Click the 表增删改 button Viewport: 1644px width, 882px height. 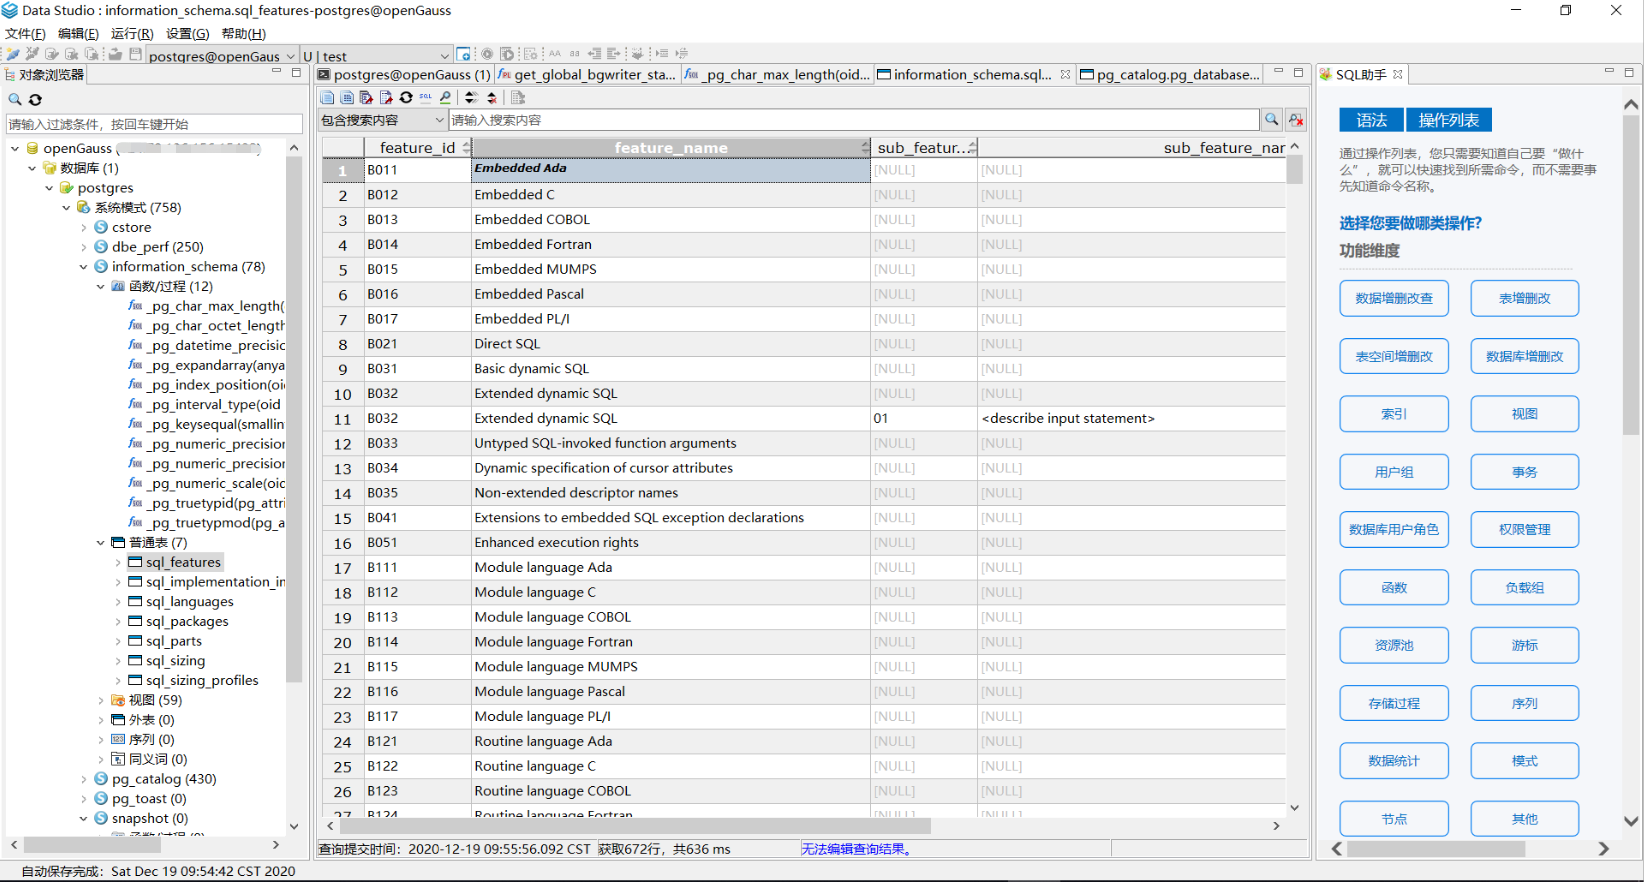[1524, 298]
